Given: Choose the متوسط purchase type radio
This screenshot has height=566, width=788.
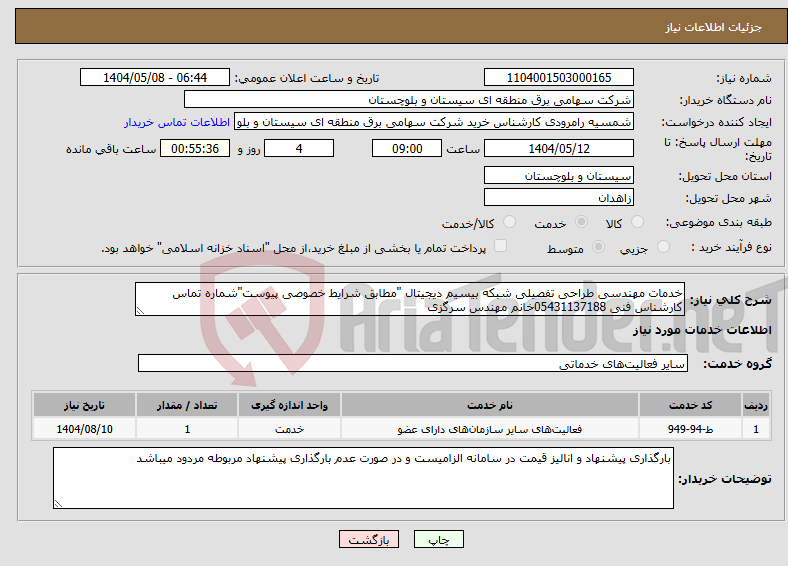Looking at the screenshot, I should tap(599, 246).
